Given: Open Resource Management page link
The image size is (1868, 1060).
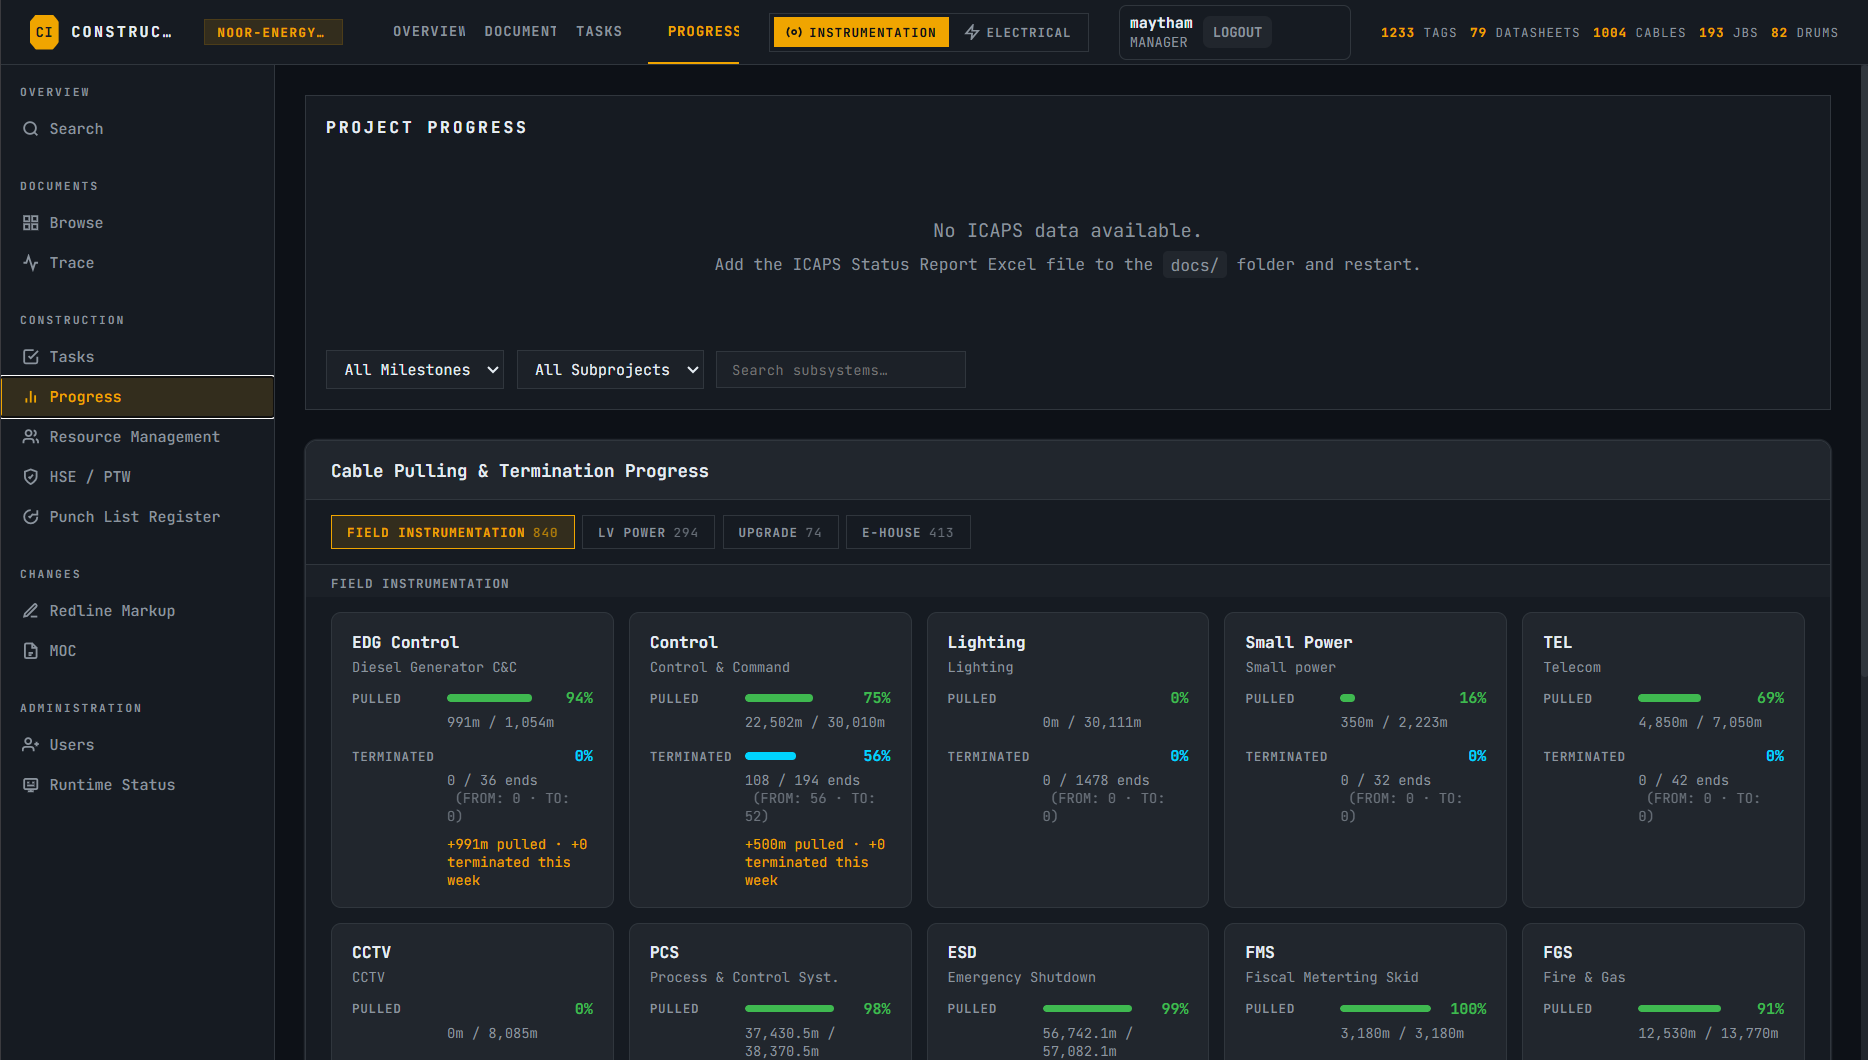Looking at the screenshot, I should coord(138,437).
